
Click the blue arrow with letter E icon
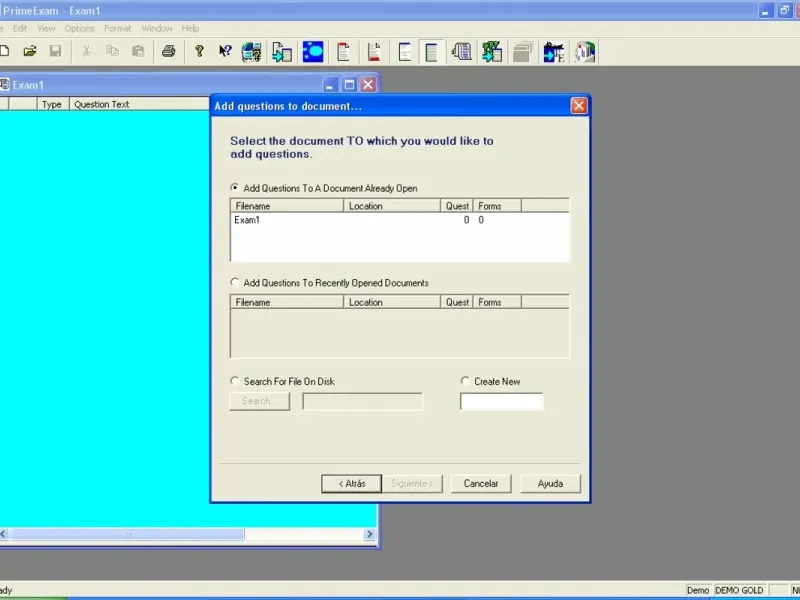coord(554,52)
